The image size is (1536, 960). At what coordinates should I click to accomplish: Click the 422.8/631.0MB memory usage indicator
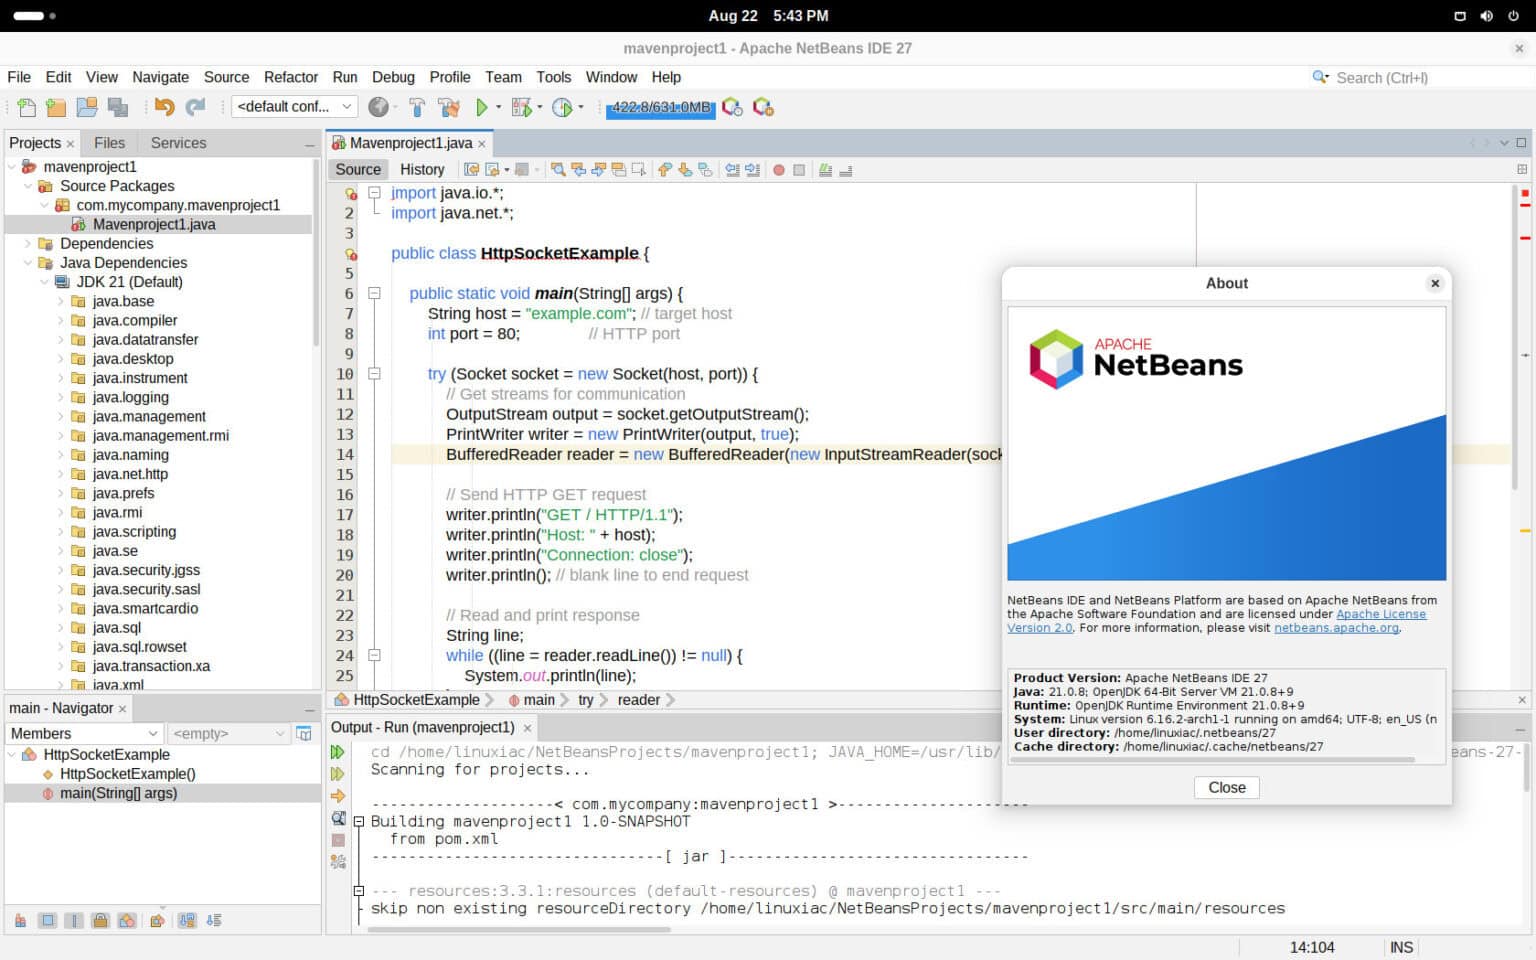click(x=660, y=108)
